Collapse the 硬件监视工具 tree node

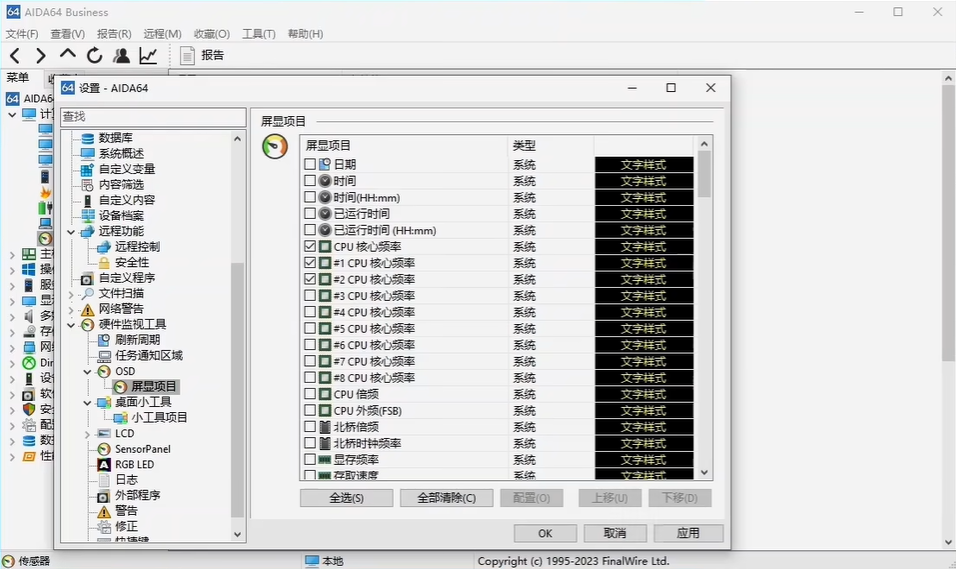tap(72, 325)
